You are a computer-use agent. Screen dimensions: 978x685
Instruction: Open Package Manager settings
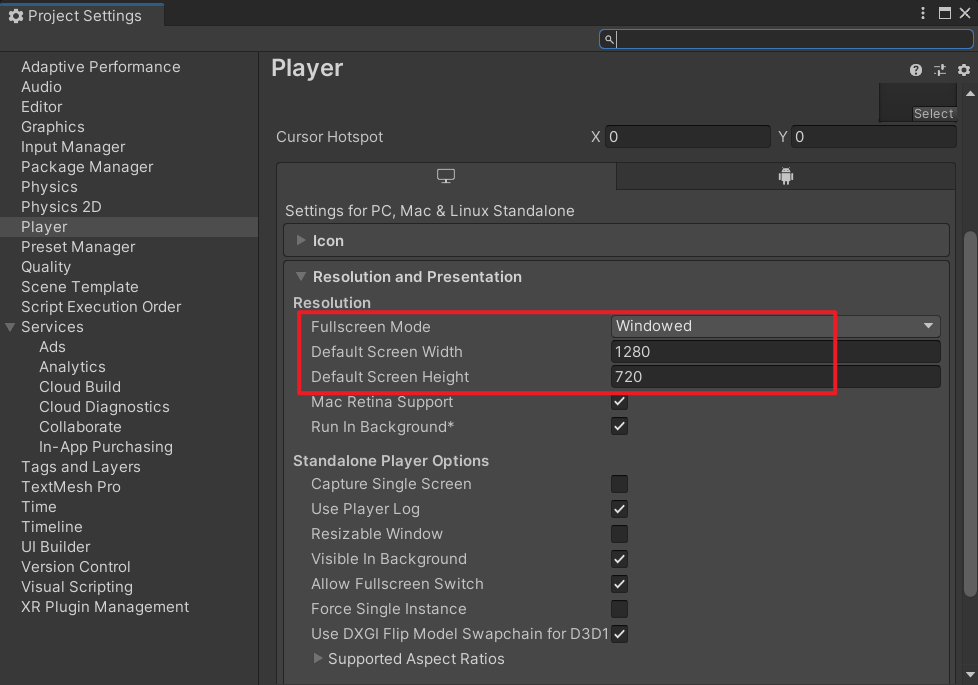87,167
